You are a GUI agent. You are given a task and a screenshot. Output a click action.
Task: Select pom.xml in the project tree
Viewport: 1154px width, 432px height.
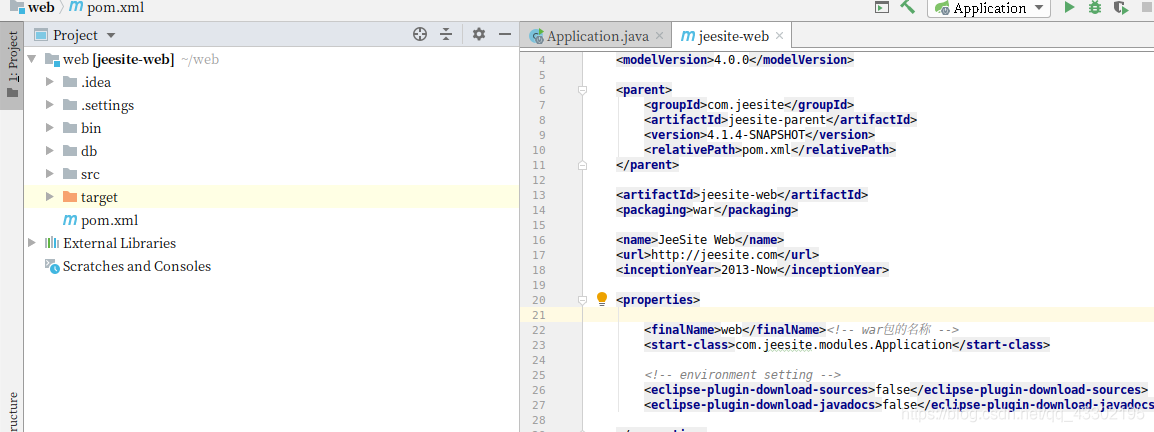pos(109,220)
